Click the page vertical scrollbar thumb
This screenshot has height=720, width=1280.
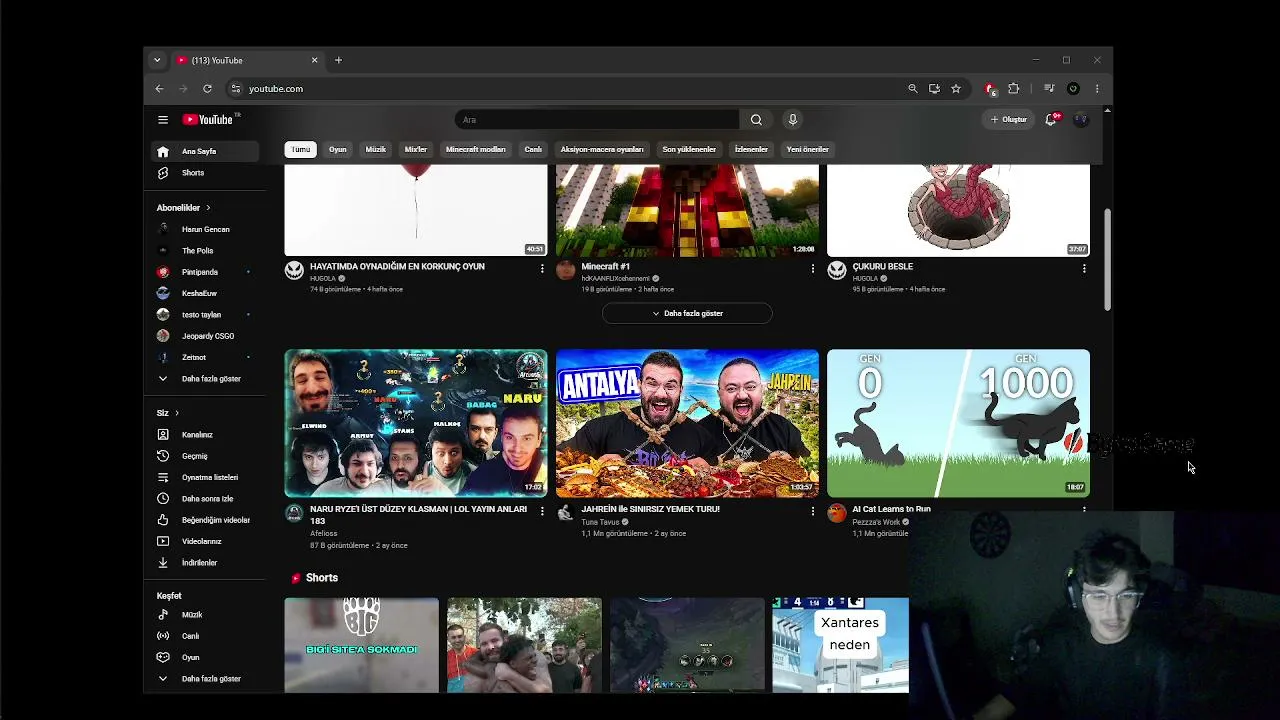pos(1107,258)
